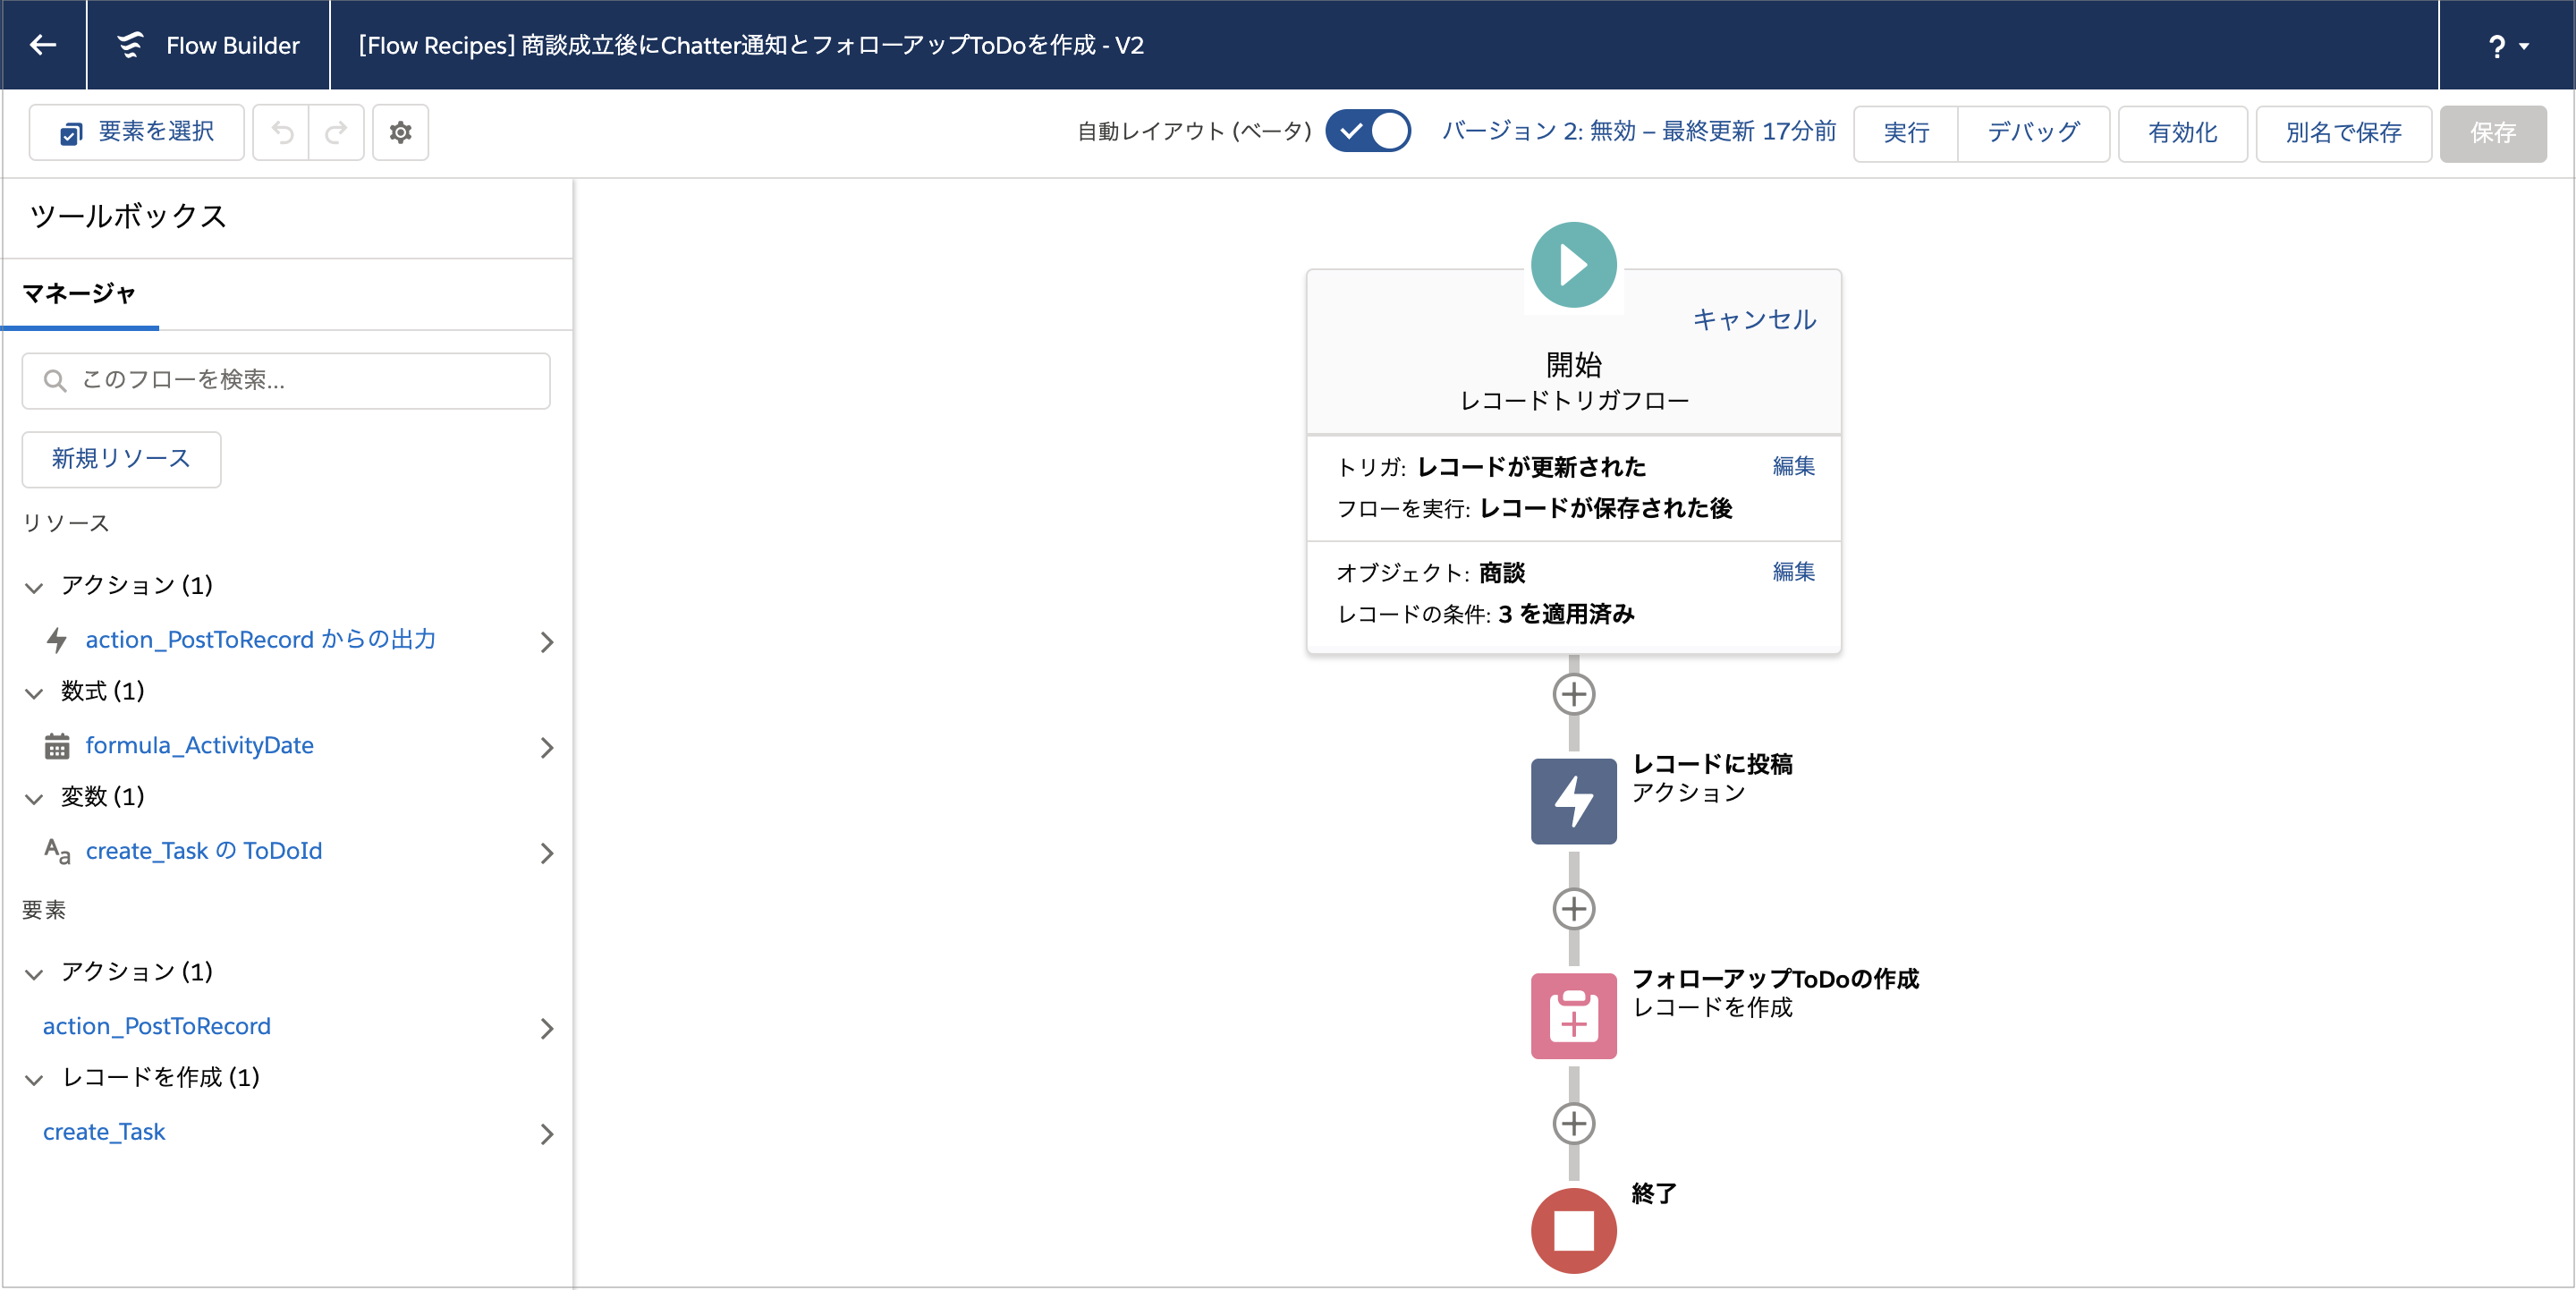Click the search magnifier icon

click(55, 381)
